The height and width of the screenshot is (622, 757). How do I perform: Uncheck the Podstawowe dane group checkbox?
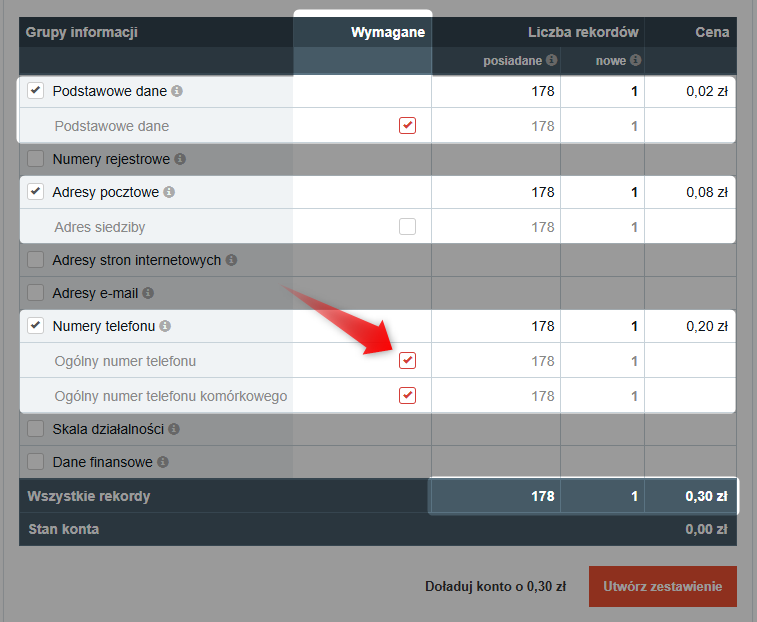(36, 91)
